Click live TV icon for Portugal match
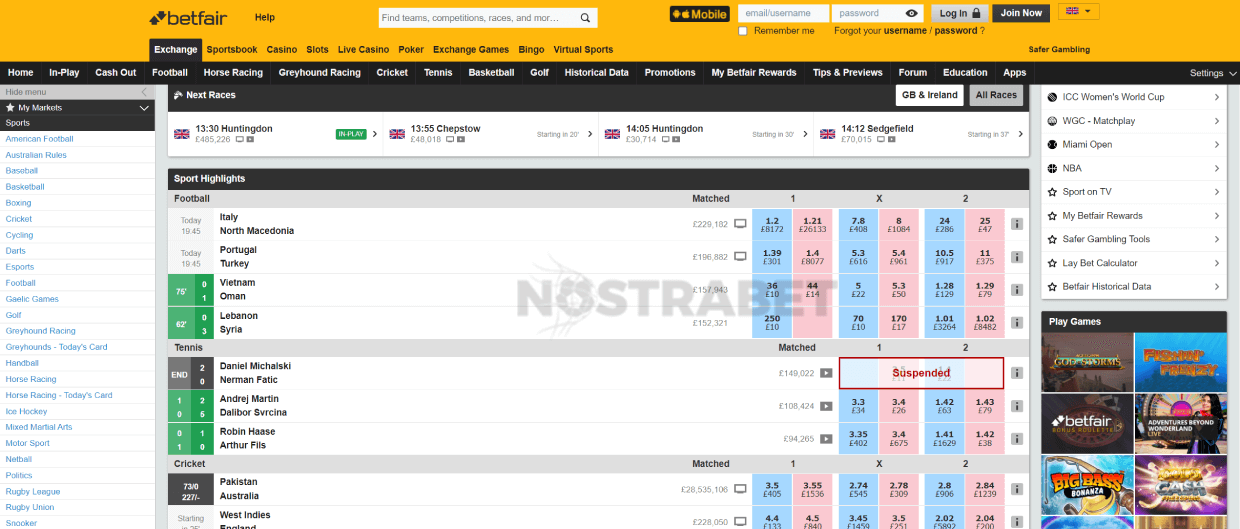1240x529 pixels. coord(741,257)
